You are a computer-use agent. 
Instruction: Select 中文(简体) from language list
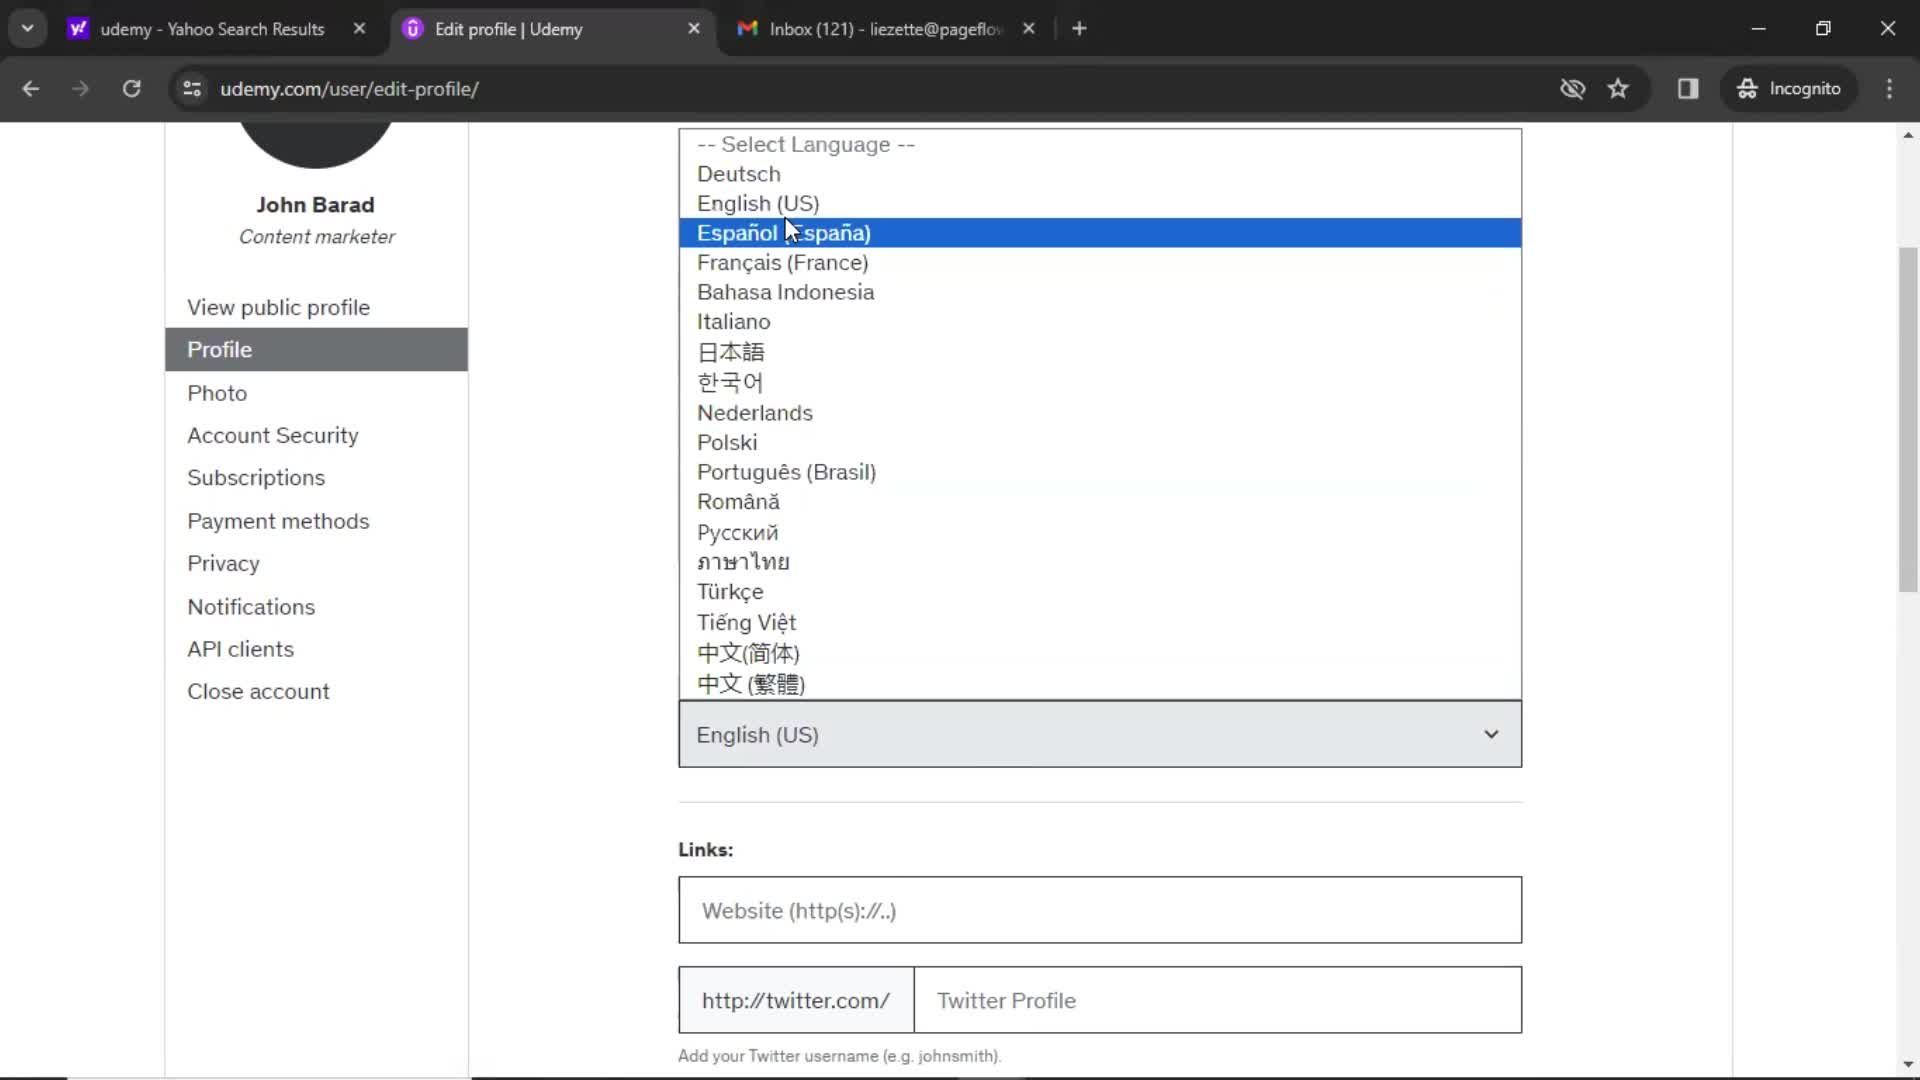coord(749,651)
